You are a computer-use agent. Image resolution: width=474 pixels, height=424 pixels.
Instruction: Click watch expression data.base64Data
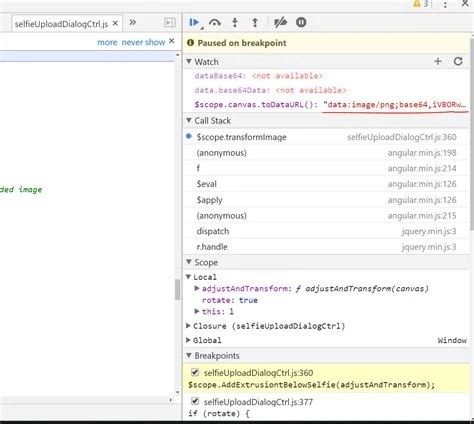coord(270,90)
